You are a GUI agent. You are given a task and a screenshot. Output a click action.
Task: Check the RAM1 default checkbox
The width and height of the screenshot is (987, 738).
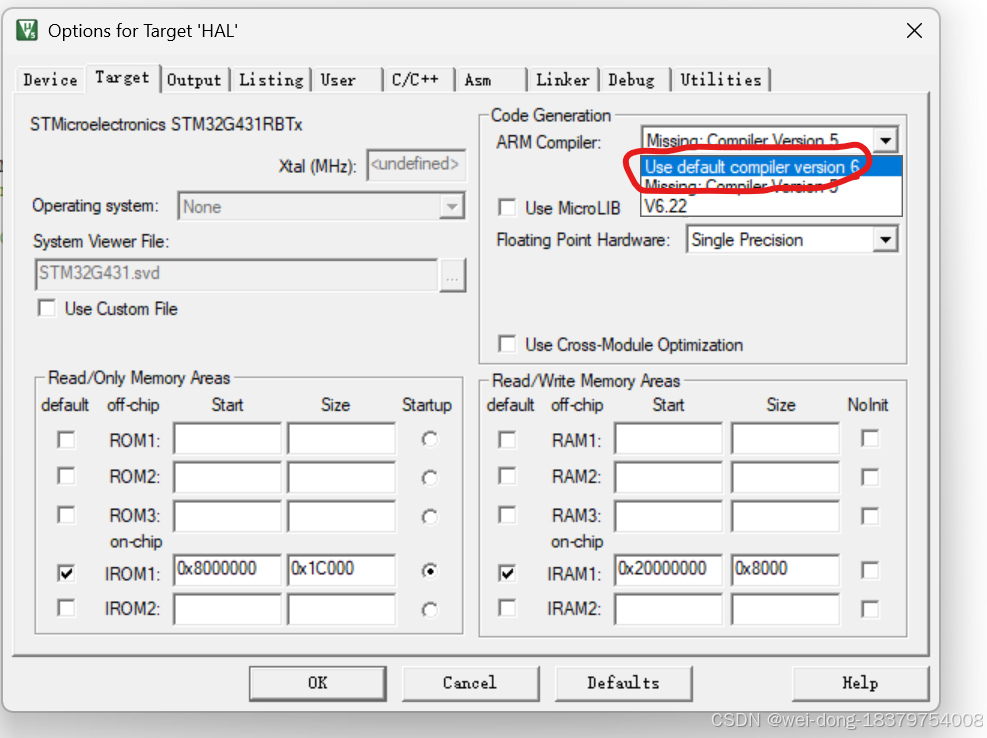(507, 439)
